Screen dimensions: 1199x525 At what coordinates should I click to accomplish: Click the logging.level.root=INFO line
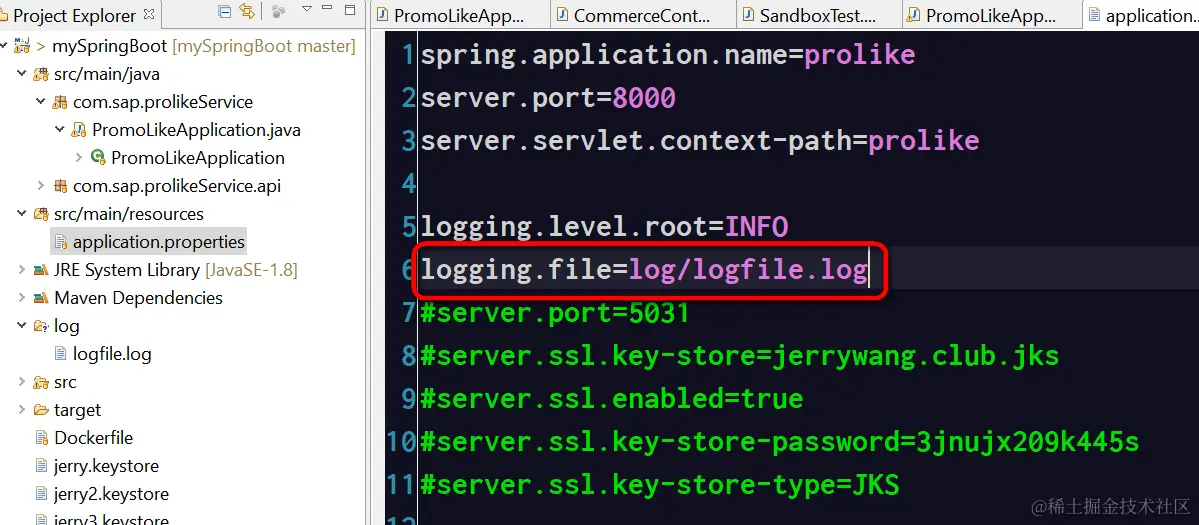604,227
